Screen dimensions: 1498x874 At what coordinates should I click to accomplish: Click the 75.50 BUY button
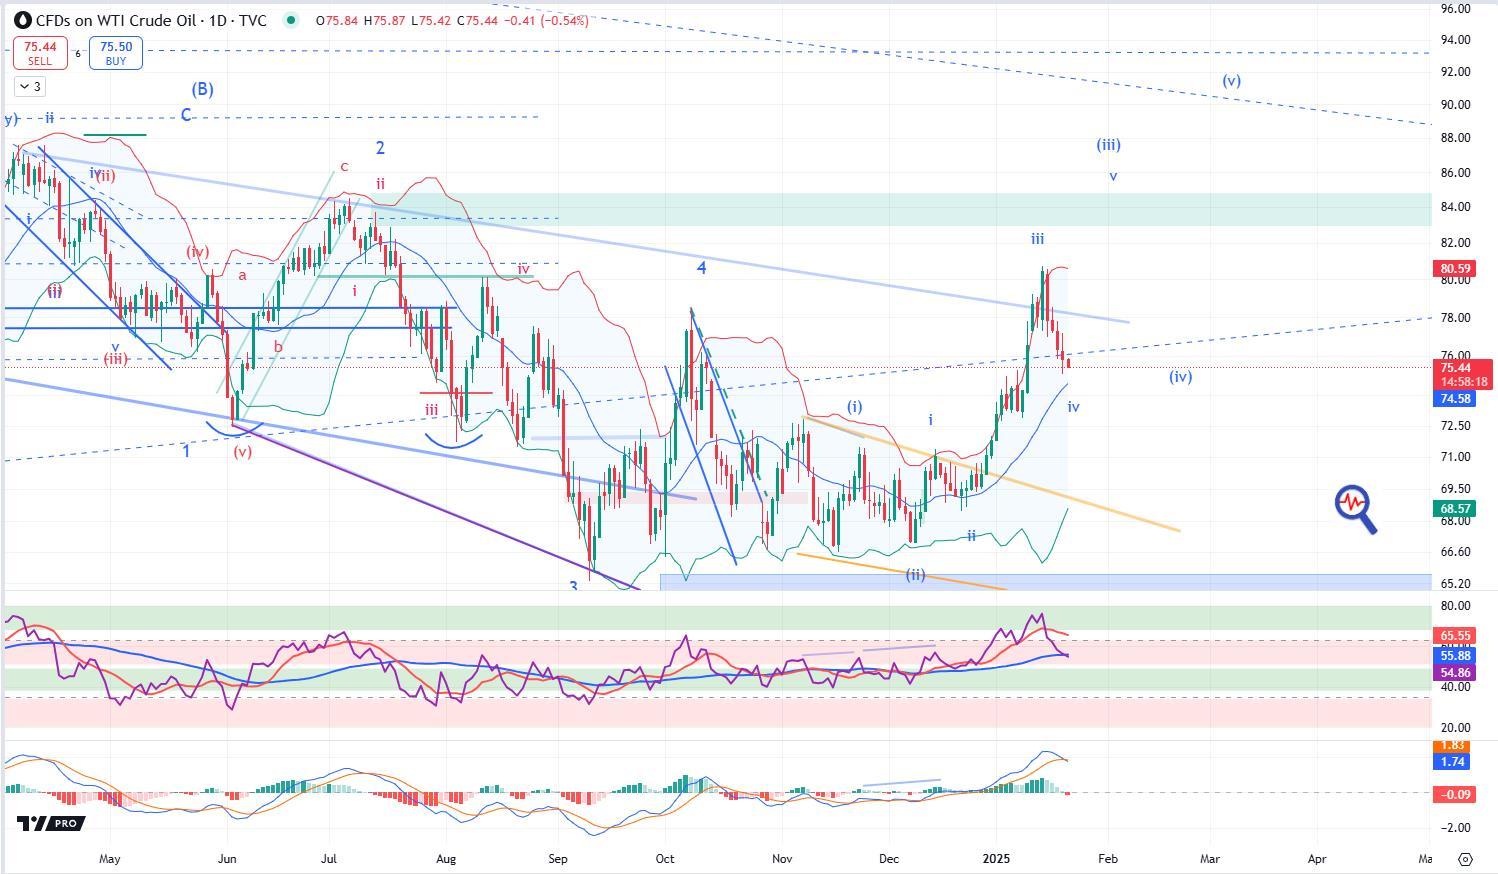point(116,53)
